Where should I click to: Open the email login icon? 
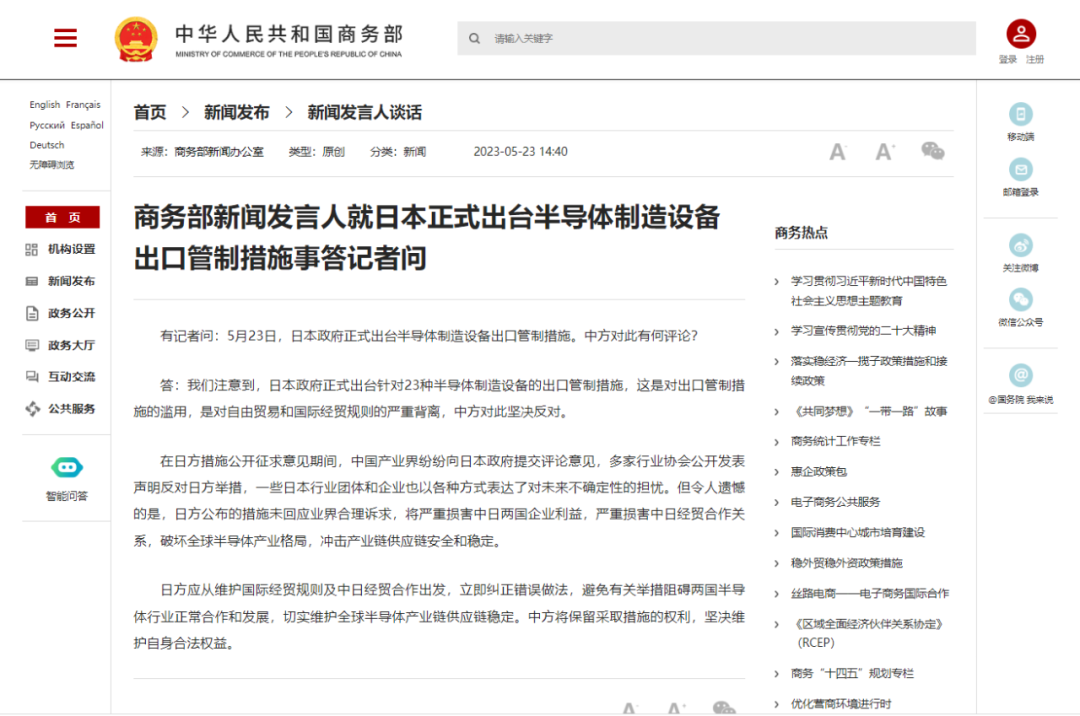click(1020, 170)
